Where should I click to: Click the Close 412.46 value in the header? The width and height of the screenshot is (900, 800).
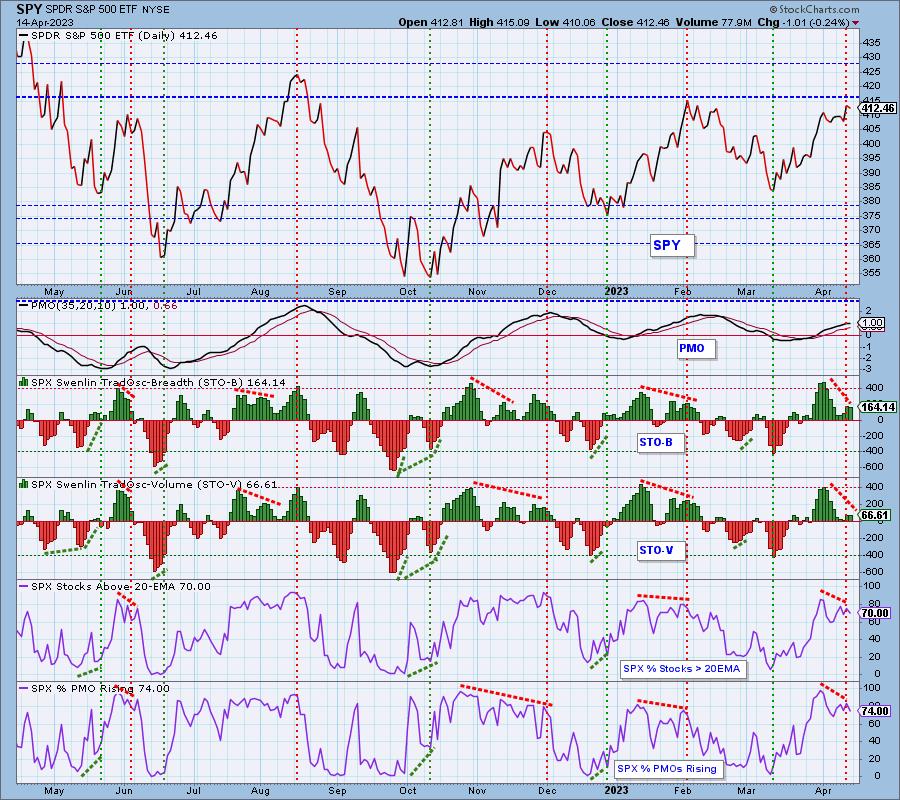pos(634,22)
